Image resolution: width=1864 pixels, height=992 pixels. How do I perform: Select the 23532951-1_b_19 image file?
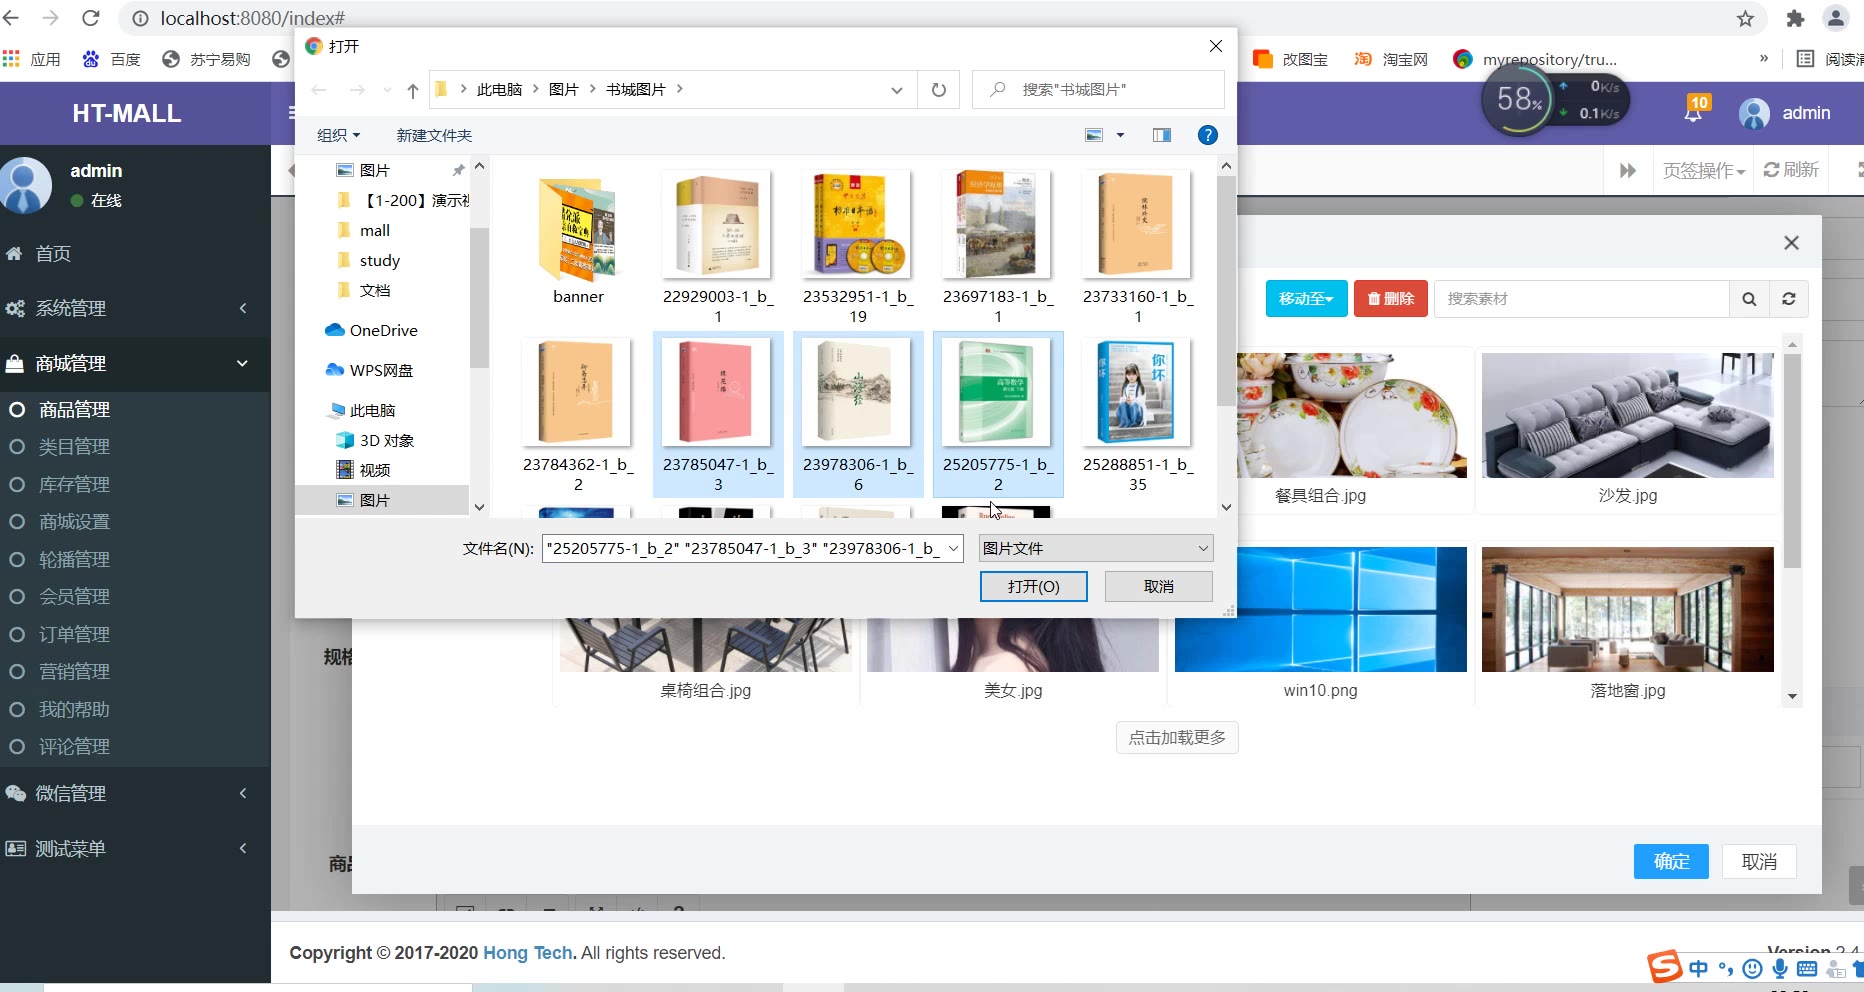[x=858, y=248]
